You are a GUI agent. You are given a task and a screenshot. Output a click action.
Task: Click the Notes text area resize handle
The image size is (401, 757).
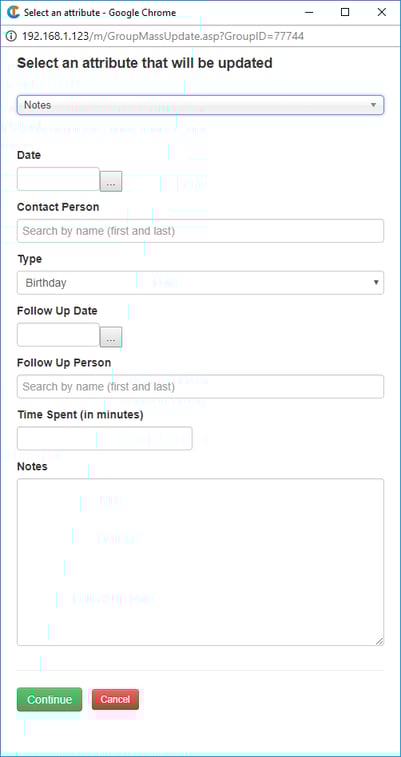point(380,641)
